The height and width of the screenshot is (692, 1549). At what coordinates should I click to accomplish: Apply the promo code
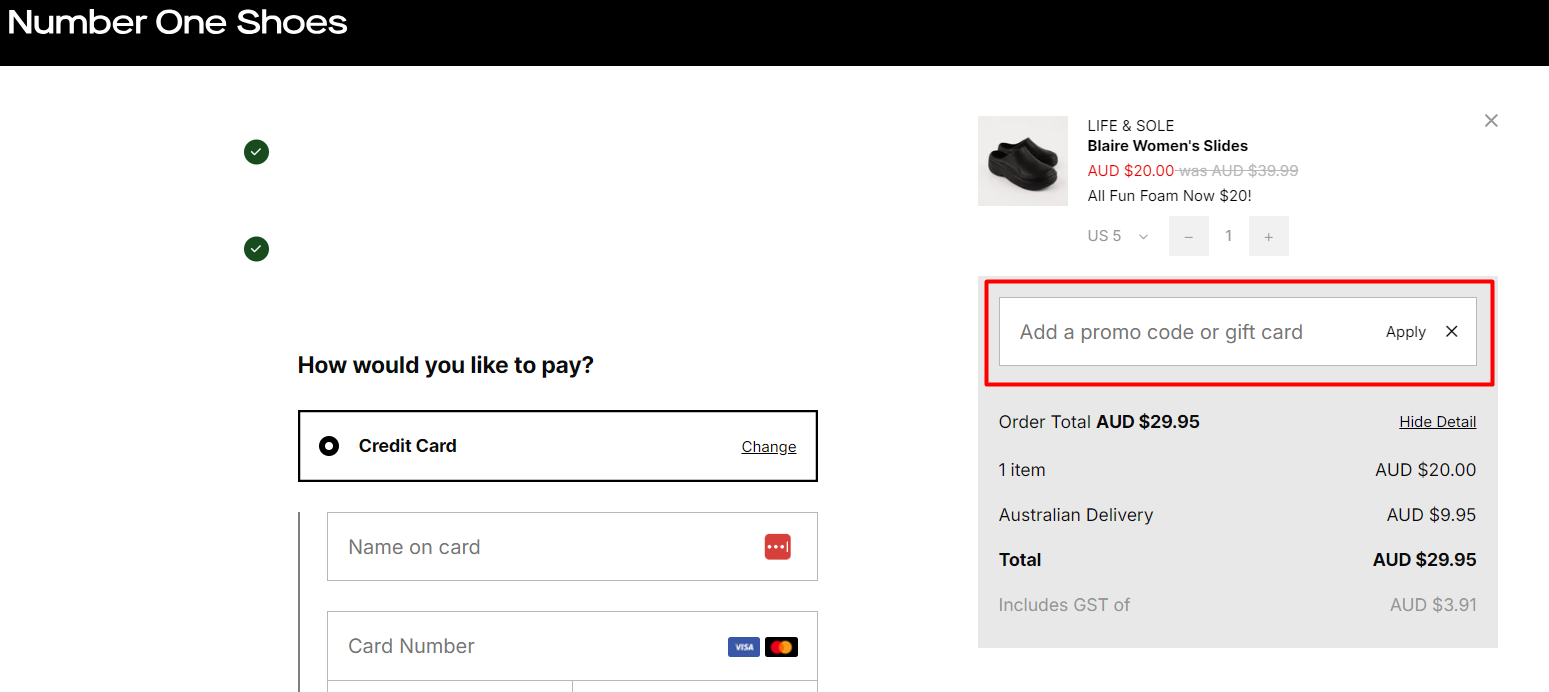click(1405, 332)
